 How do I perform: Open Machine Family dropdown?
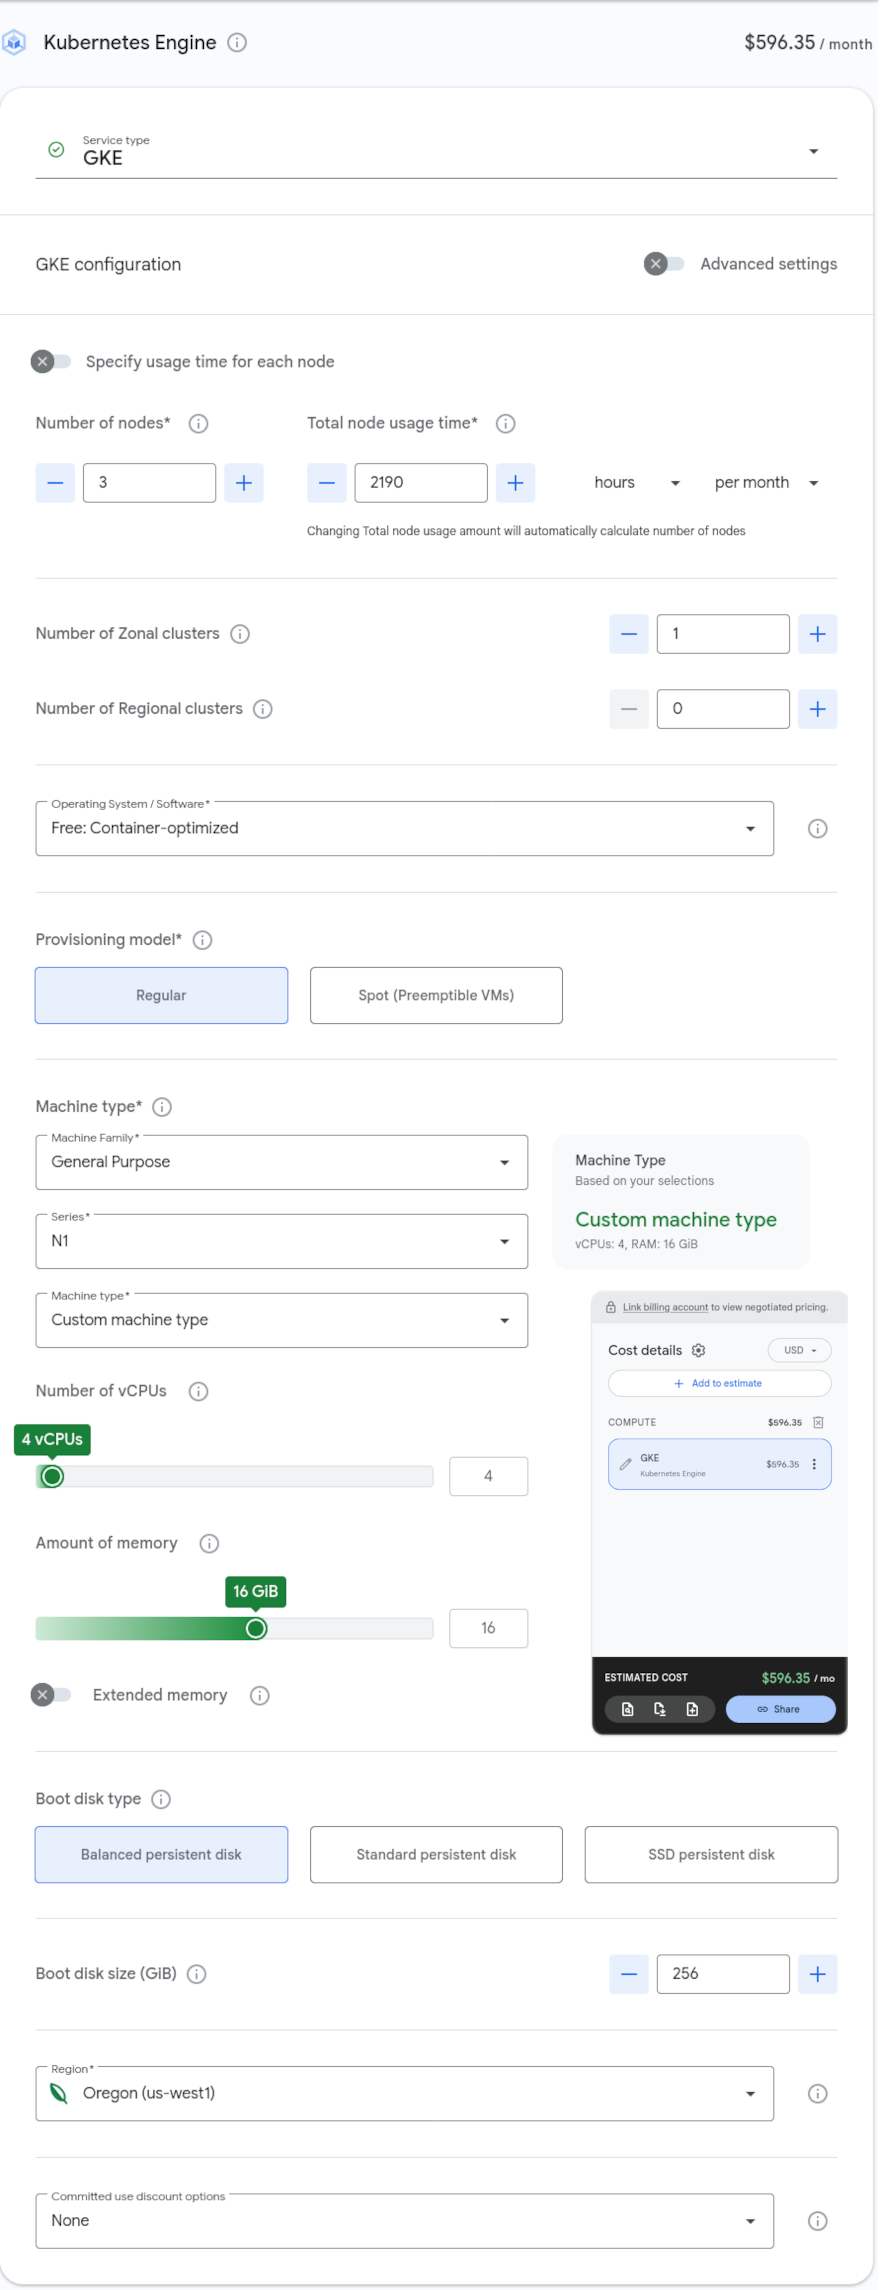click(282, 1163)
